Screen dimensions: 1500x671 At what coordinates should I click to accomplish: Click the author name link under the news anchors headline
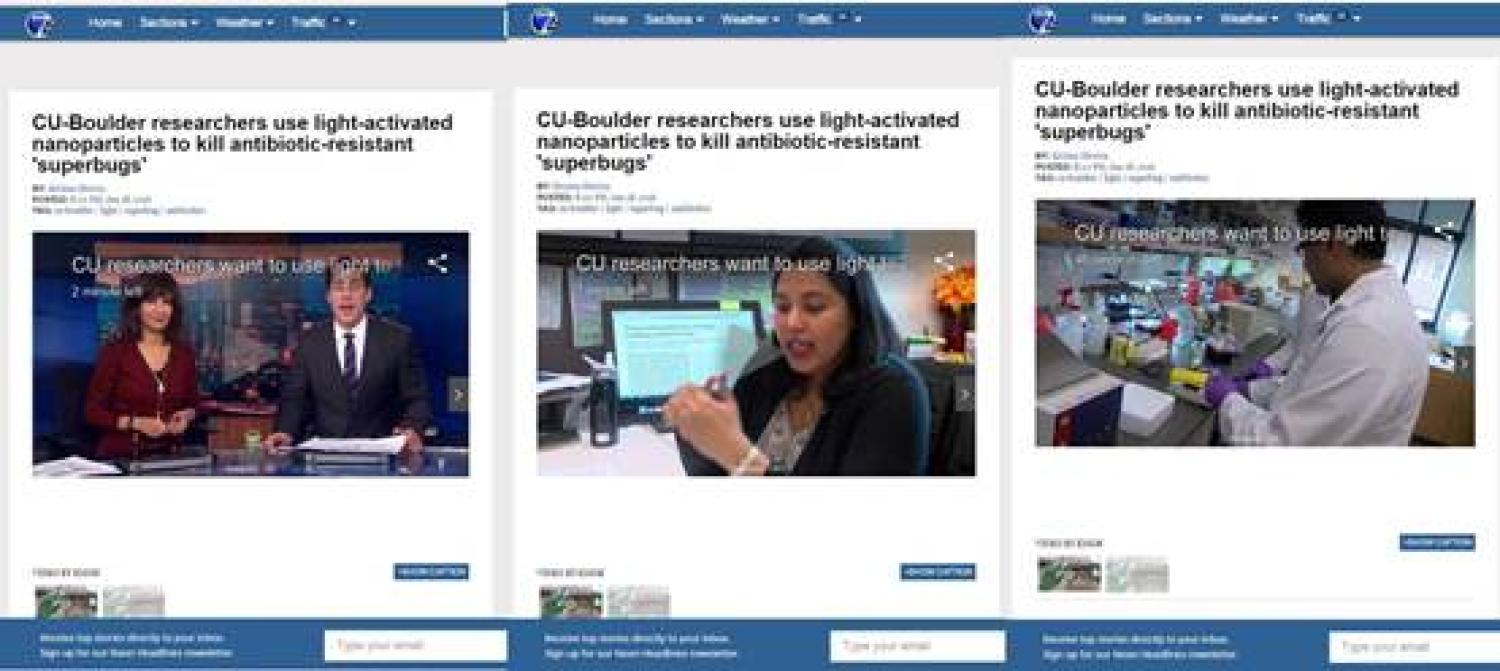point(77,188)
